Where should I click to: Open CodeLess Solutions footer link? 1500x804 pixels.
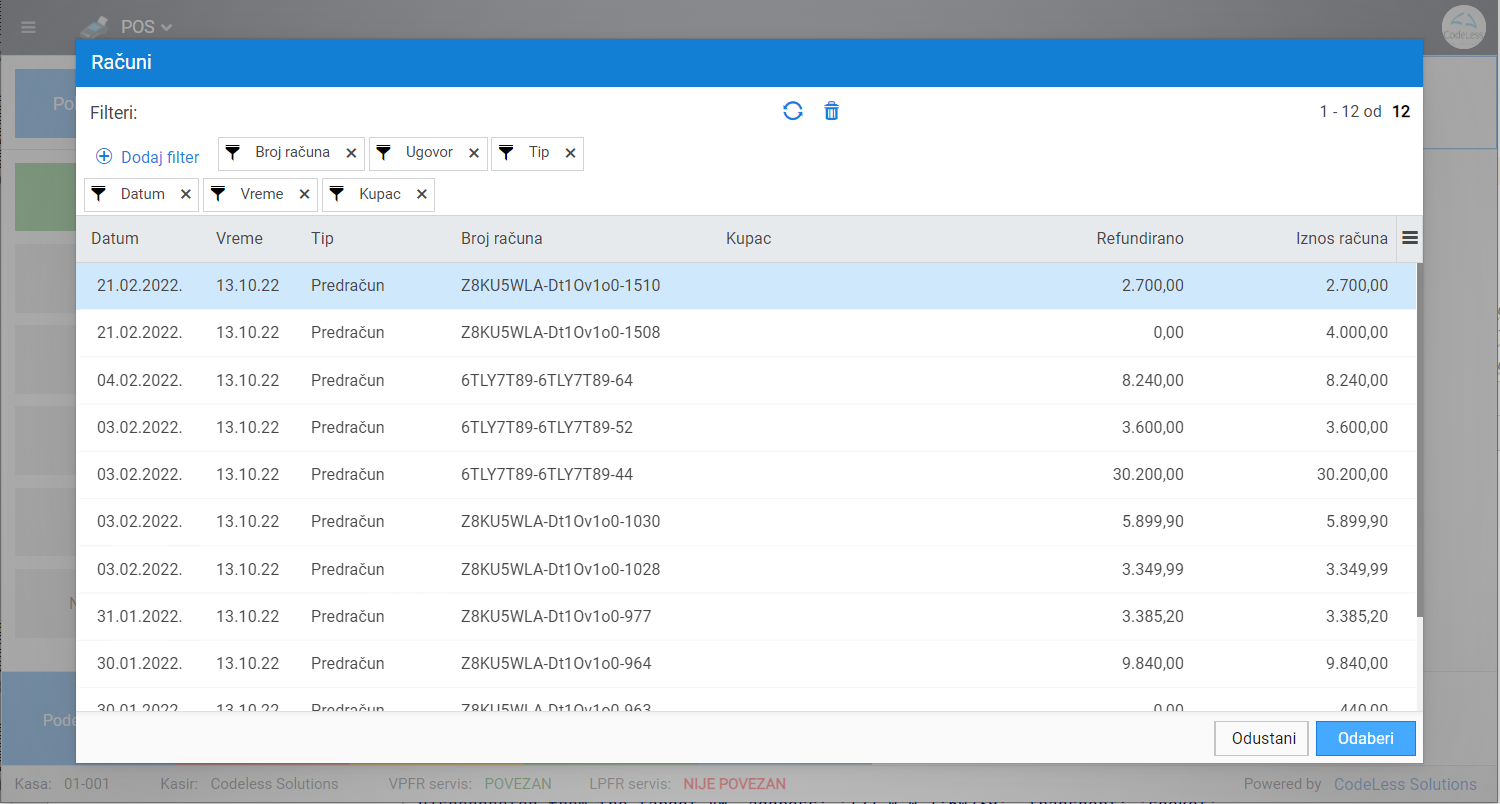[1405, 784]
